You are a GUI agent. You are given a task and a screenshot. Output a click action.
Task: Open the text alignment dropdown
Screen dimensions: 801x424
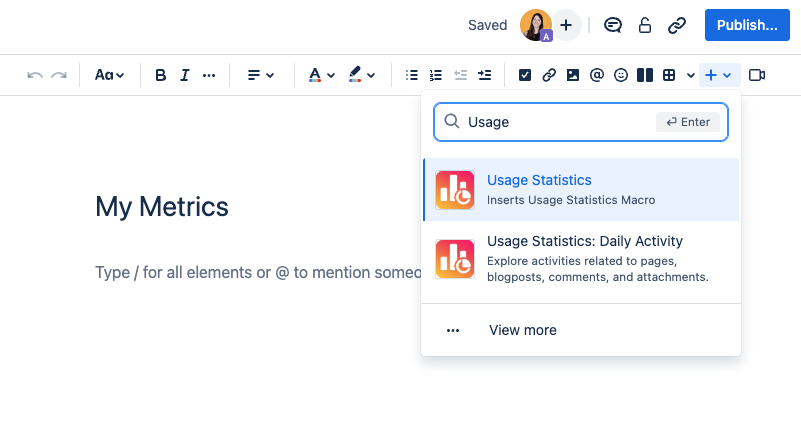(261, 75)
